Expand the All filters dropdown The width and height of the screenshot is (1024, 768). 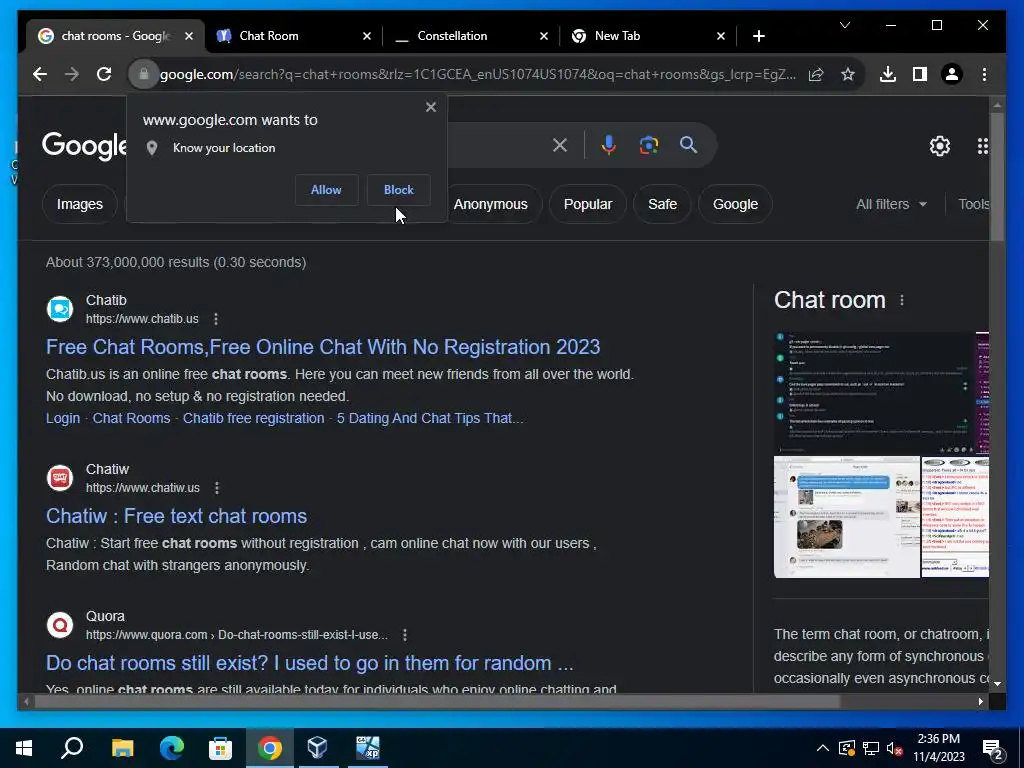click(x=891, y=204)
